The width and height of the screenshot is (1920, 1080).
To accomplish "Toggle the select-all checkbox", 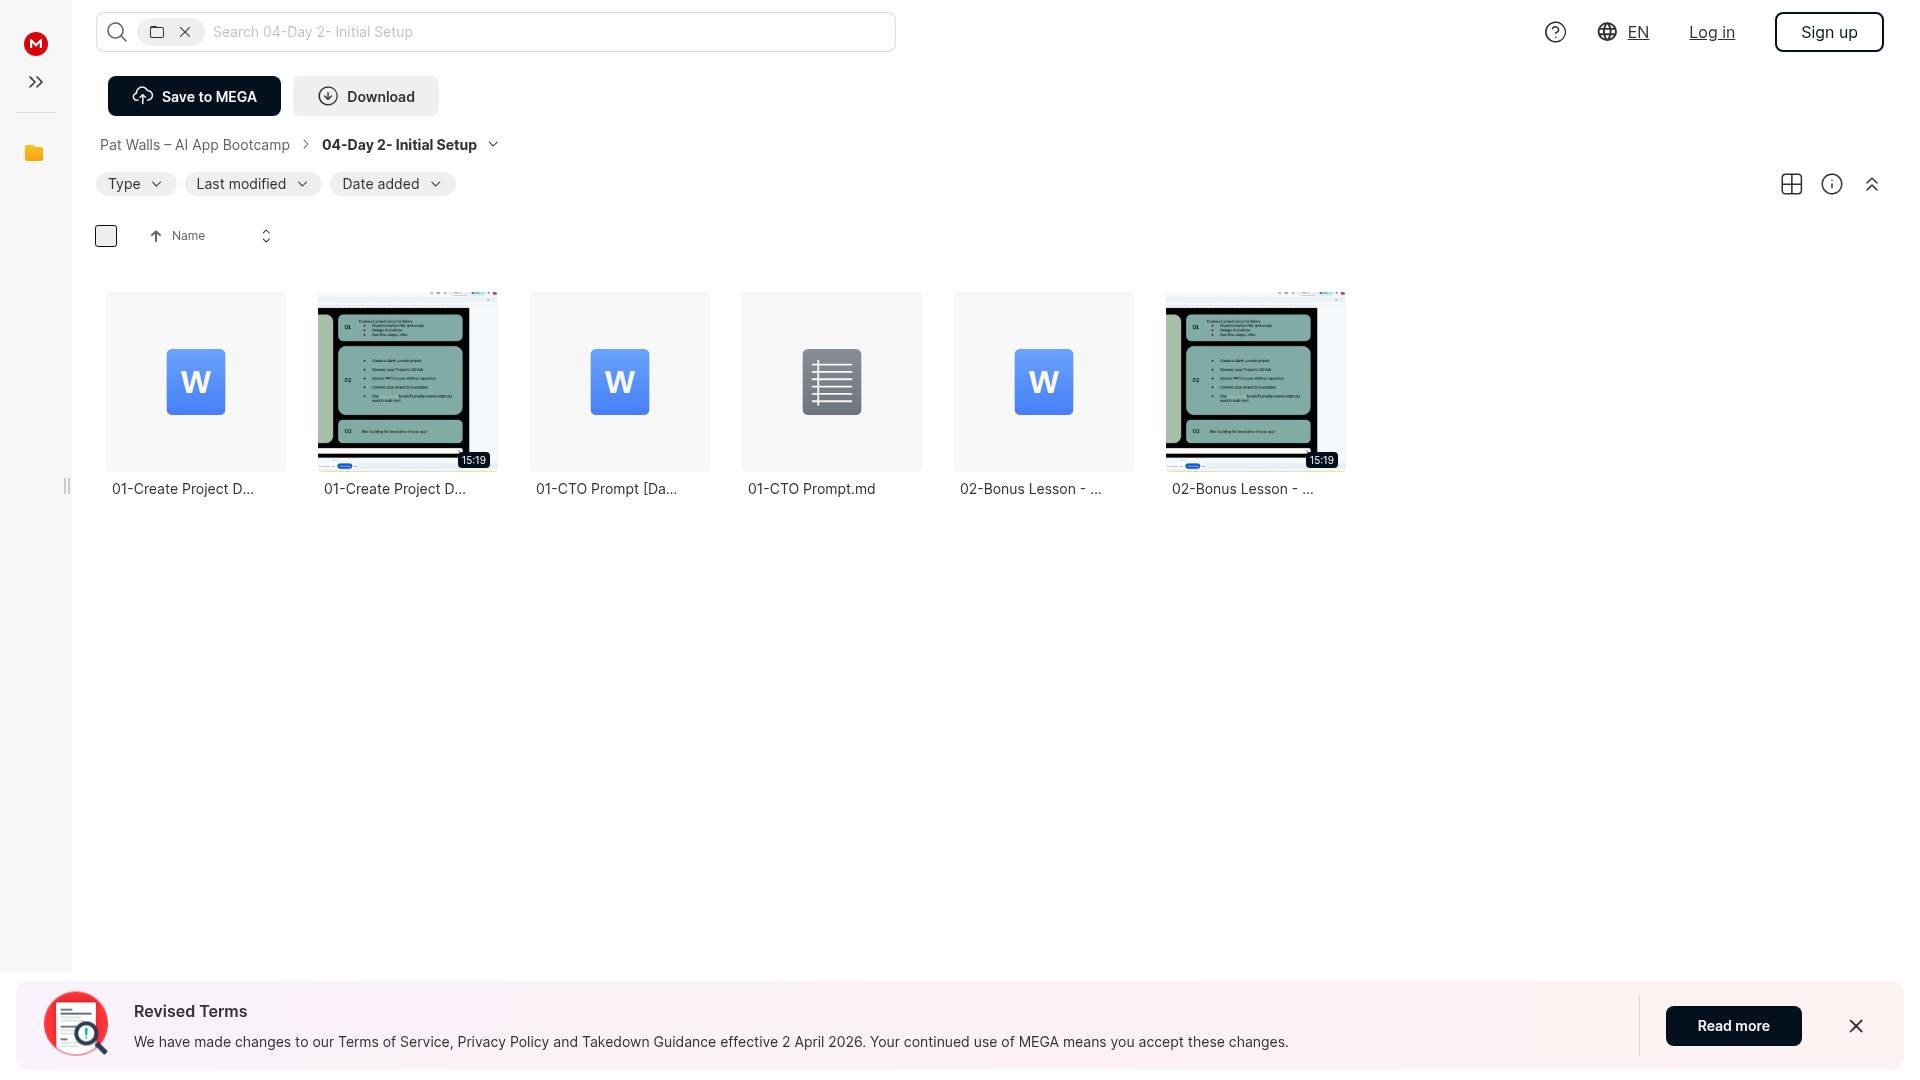I will [106, 236].
